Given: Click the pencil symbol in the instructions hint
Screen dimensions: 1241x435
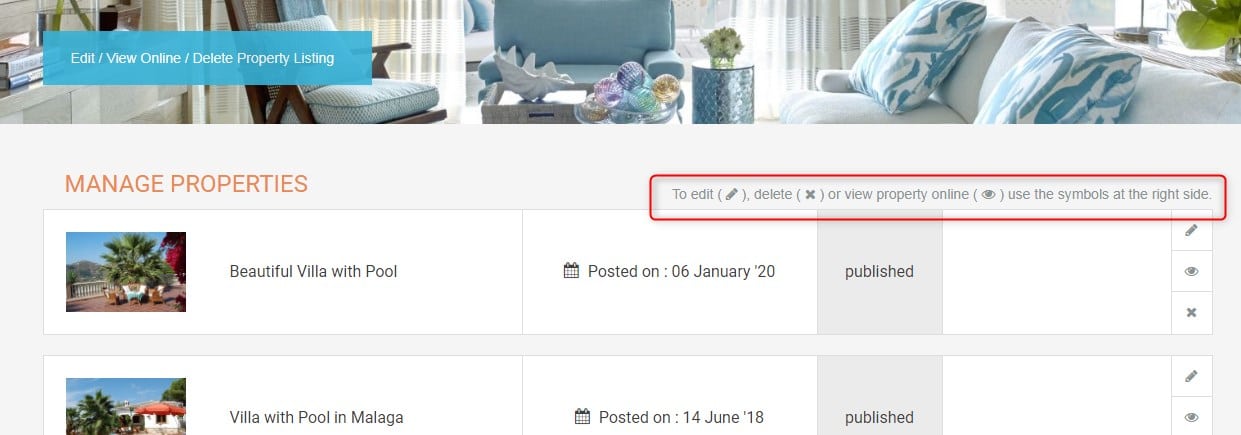Looking at the screenshot, I should 731,194.
